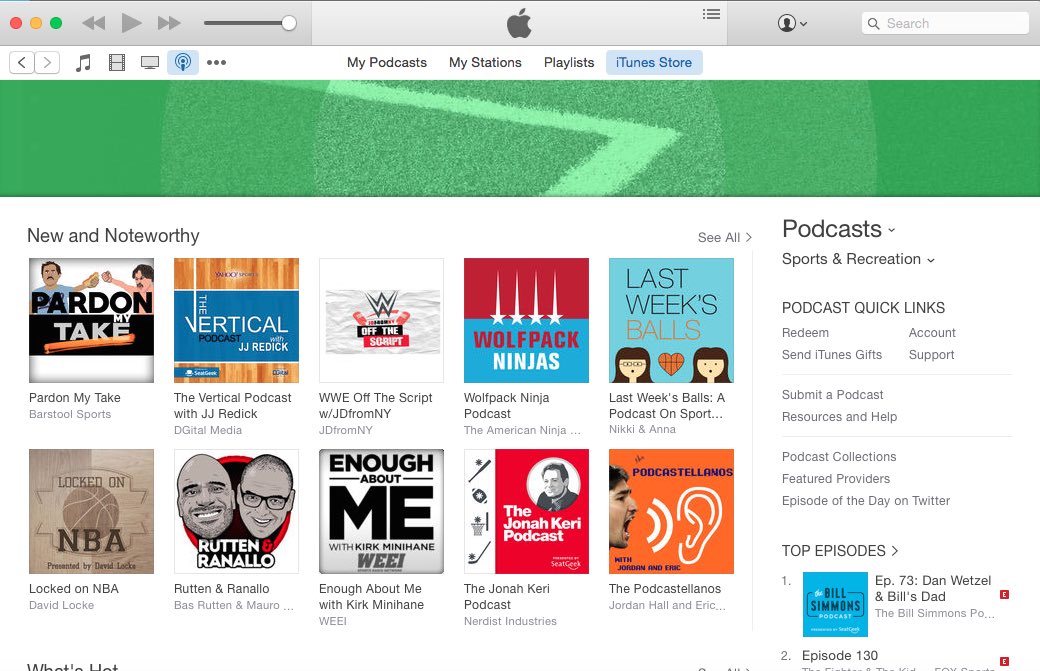Open Featured Providers link
Image resolution: width=1040 pixels, height=671 pixels.
(836, 479)
